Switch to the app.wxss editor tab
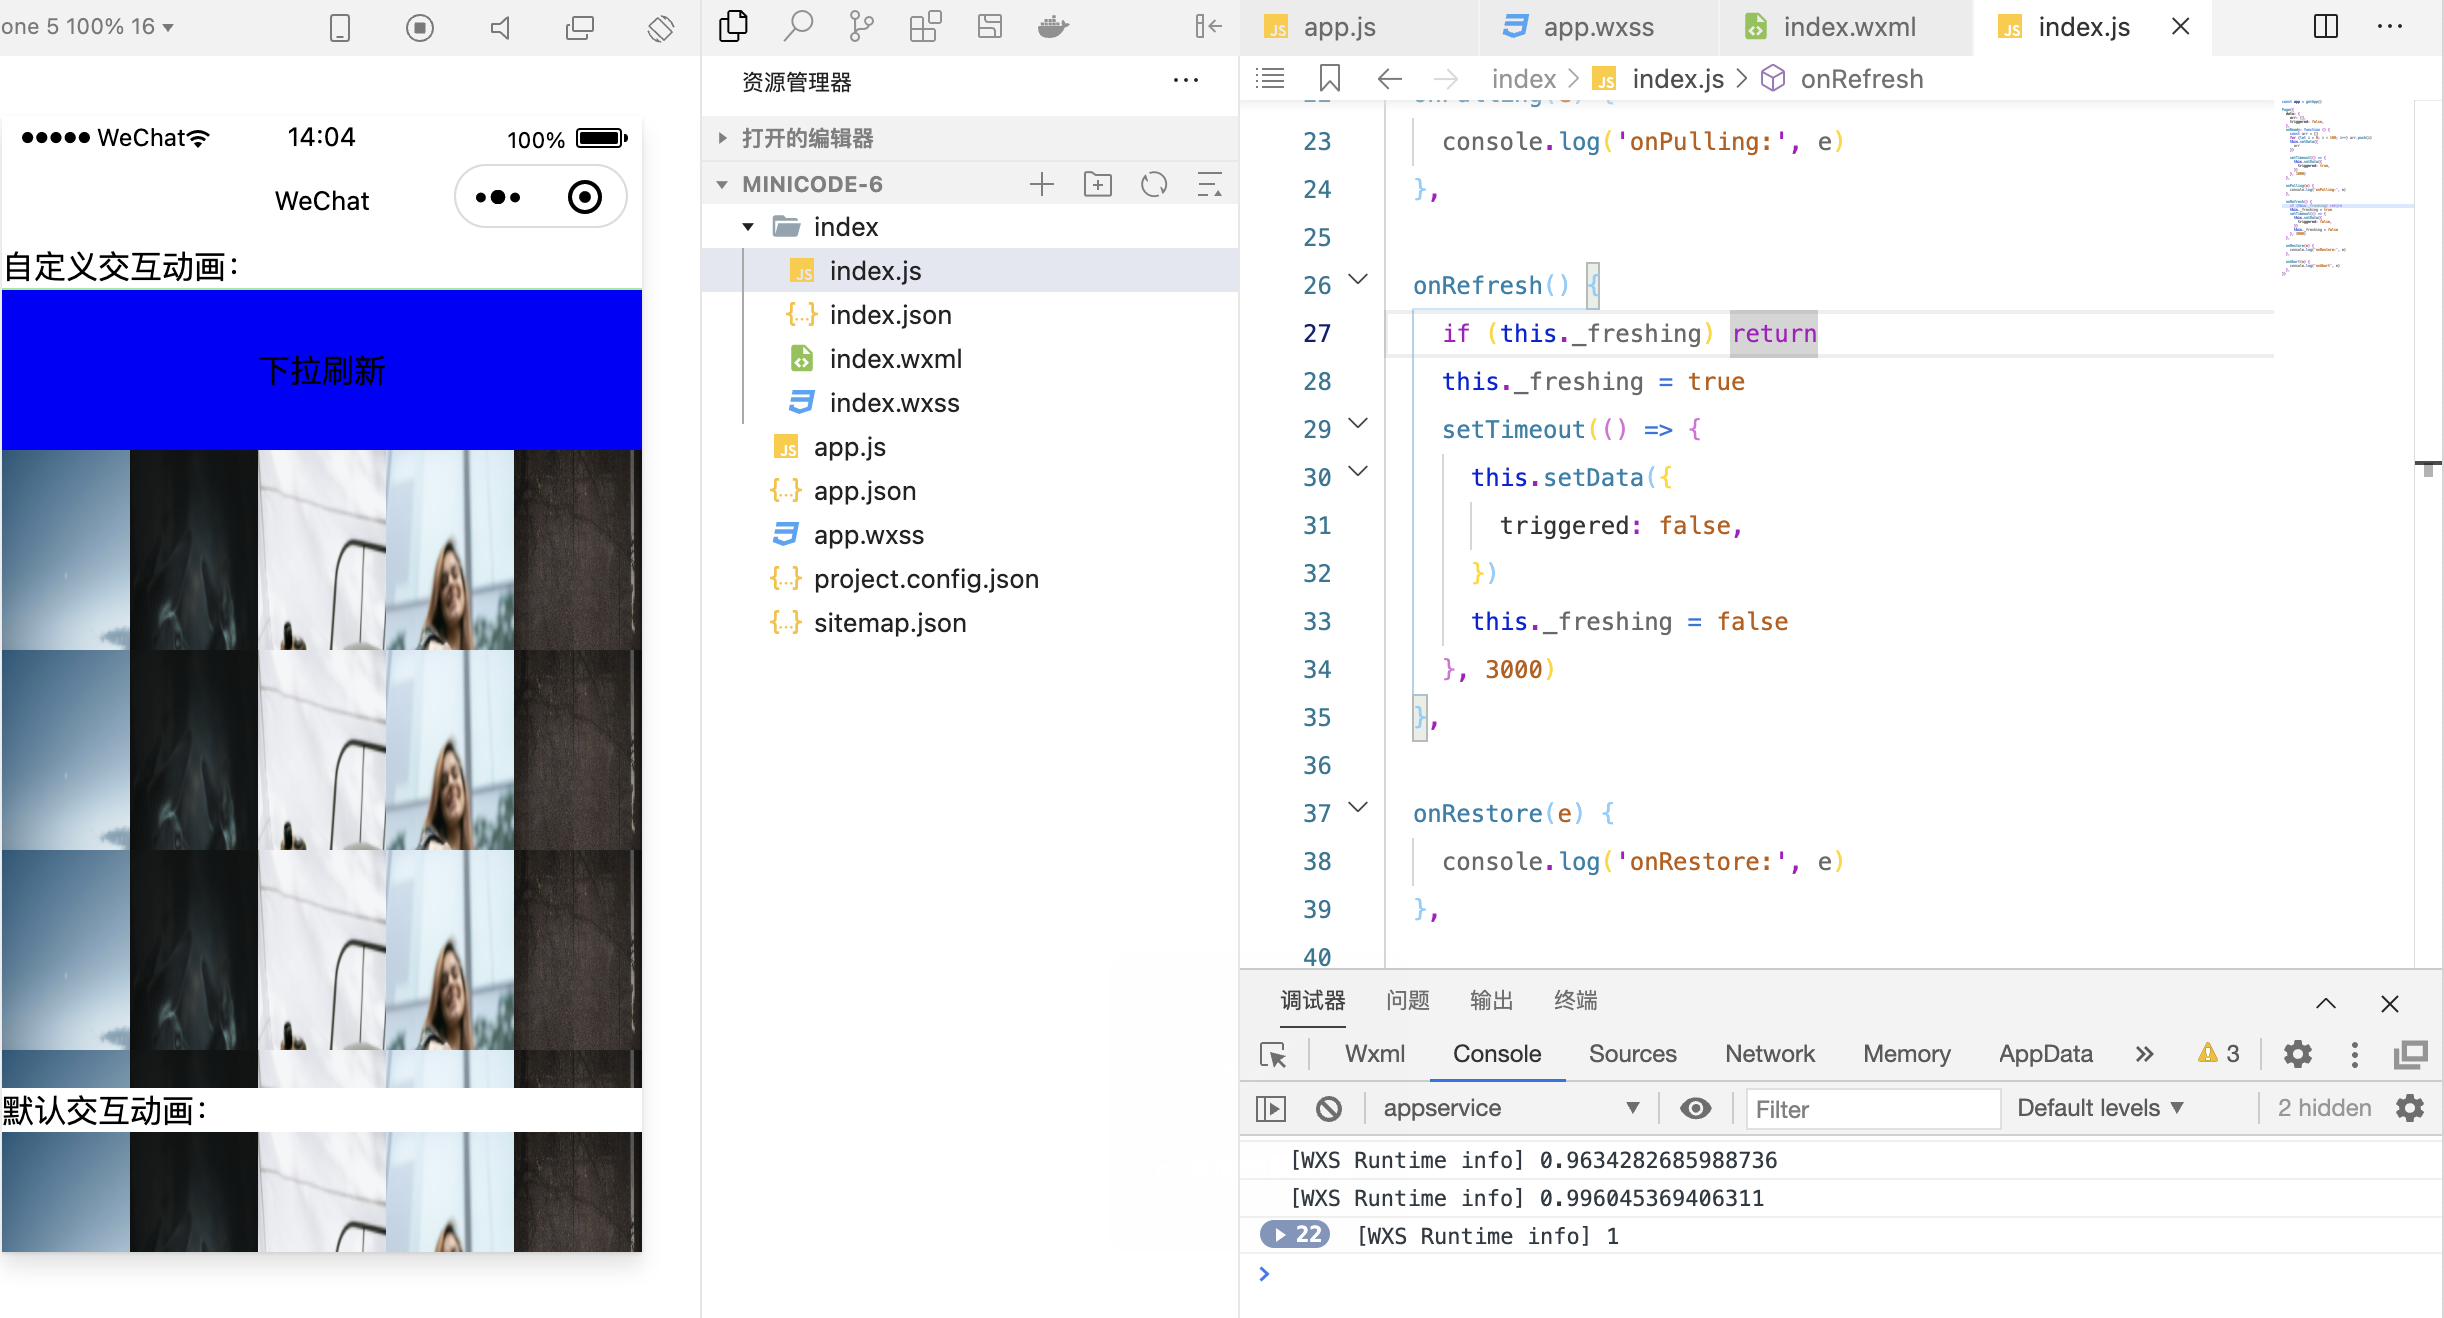The image size is (2444, 1318). [x=1597, y=27]
